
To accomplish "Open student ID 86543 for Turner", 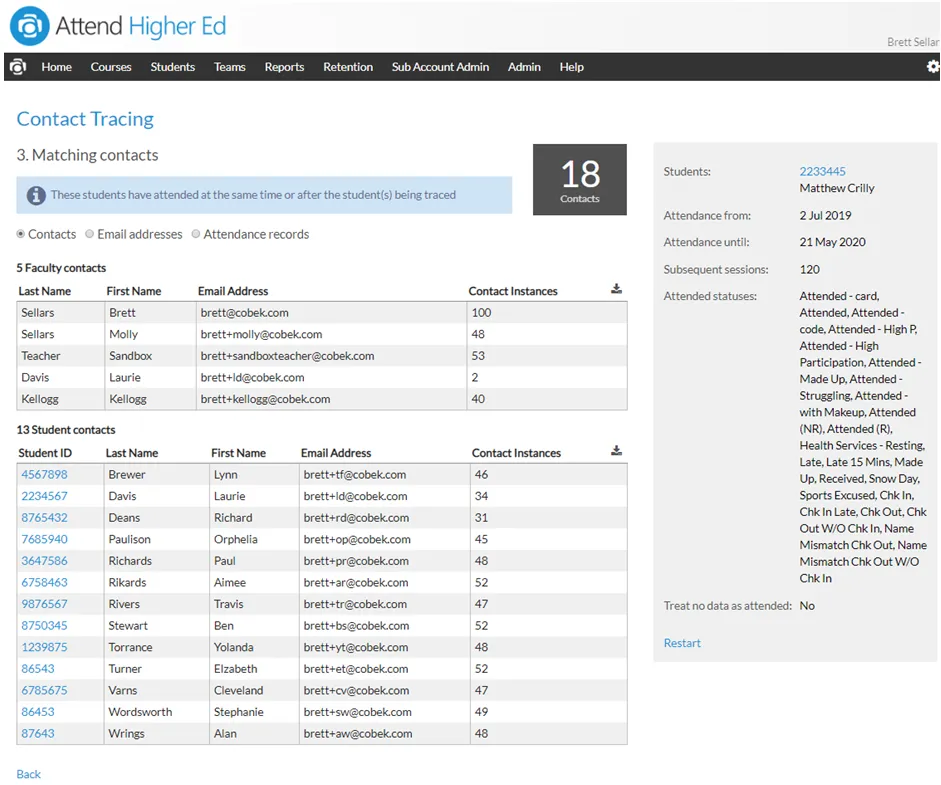I will [x=38, y=669].
